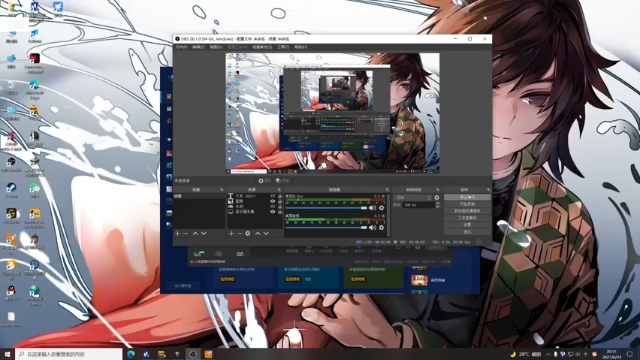The width and height of the screenshot is (640, 360).
Task: Open the View menu in OBS
Action: (x=216, y=47)
